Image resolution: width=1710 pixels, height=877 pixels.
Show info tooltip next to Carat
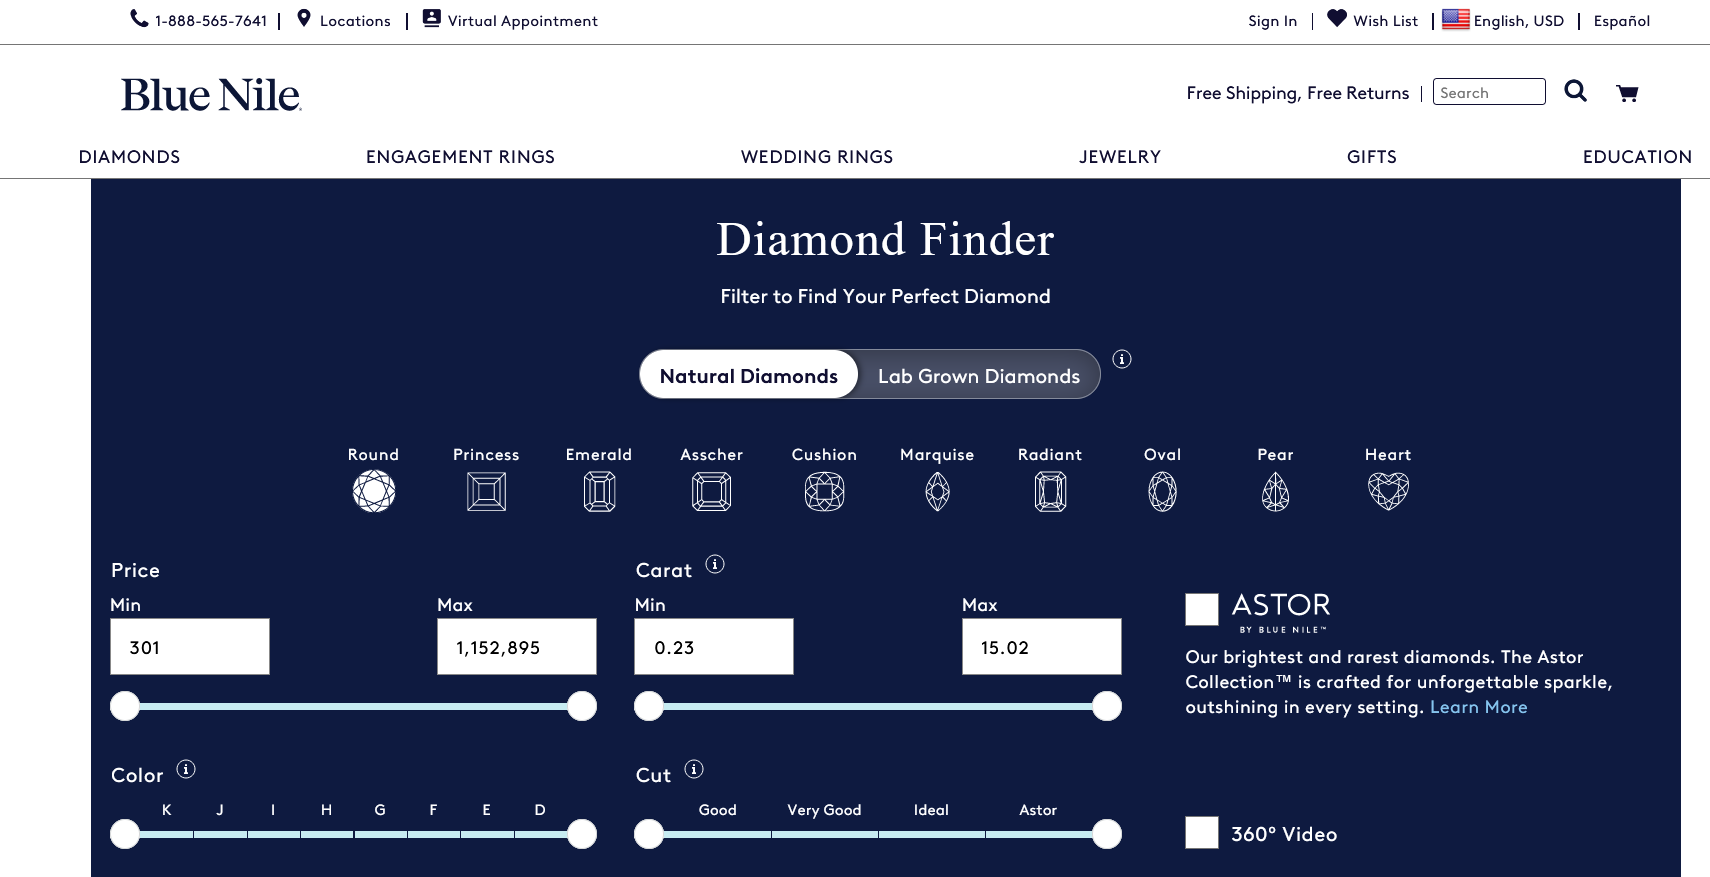tap(714, 565)
